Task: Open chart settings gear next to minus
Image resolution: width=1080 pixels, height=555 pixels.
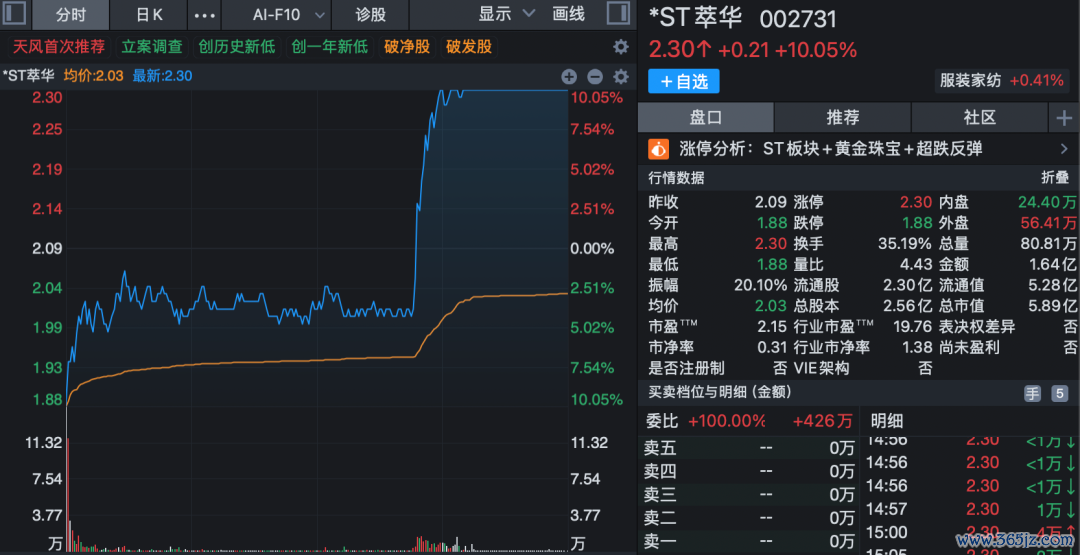Action: pyautogui.click(x=621, y=76)
